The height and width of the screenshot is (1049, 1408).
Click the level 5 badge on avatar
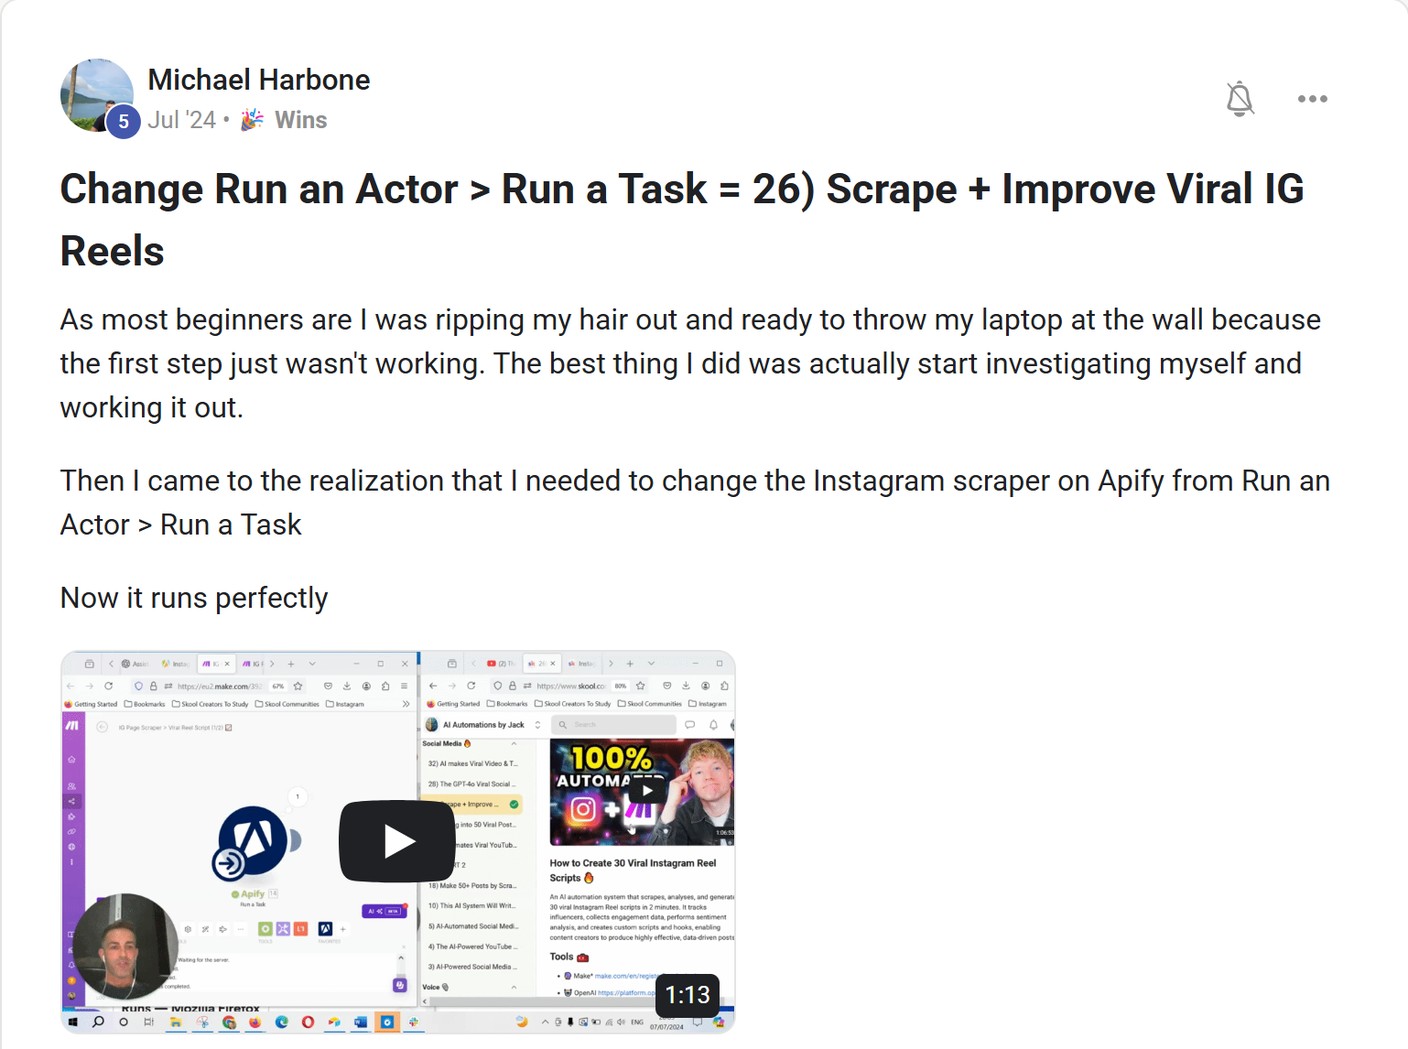(x=123, y=121)
